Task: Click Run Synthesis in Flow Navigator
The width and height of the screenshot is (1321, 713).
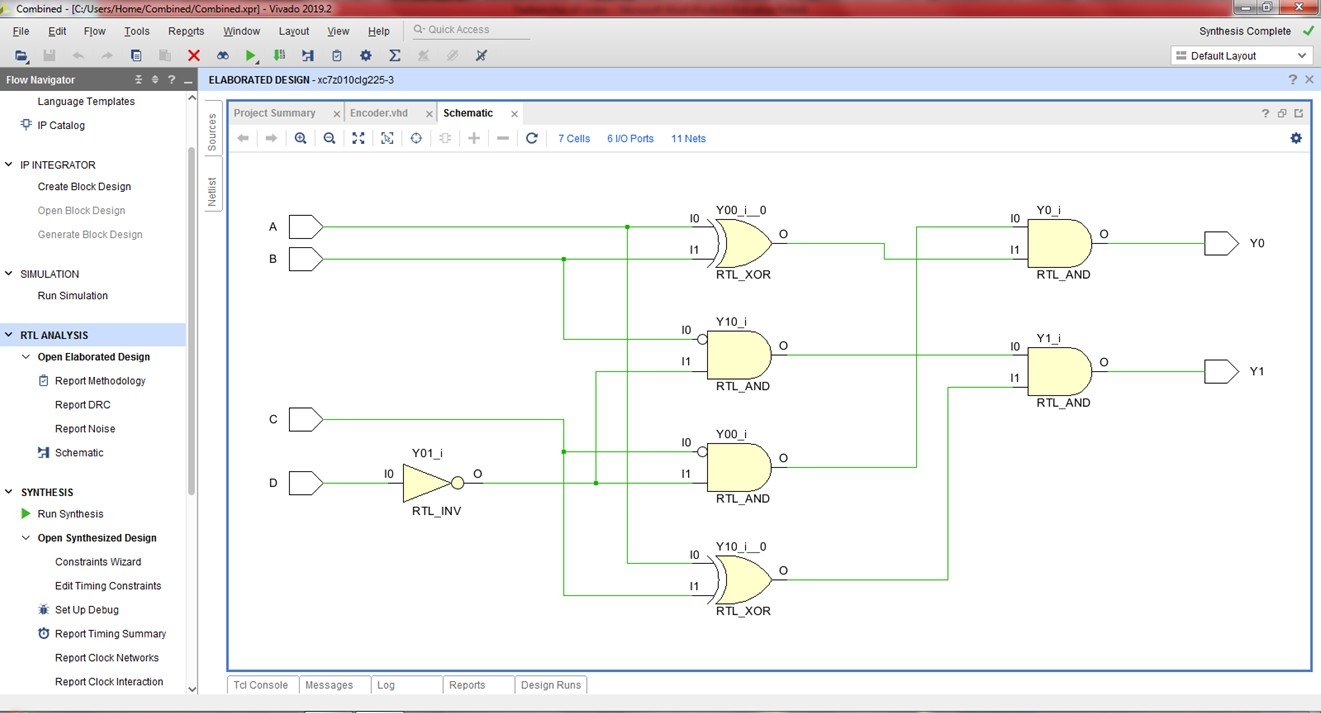Action: click(70, 514)
